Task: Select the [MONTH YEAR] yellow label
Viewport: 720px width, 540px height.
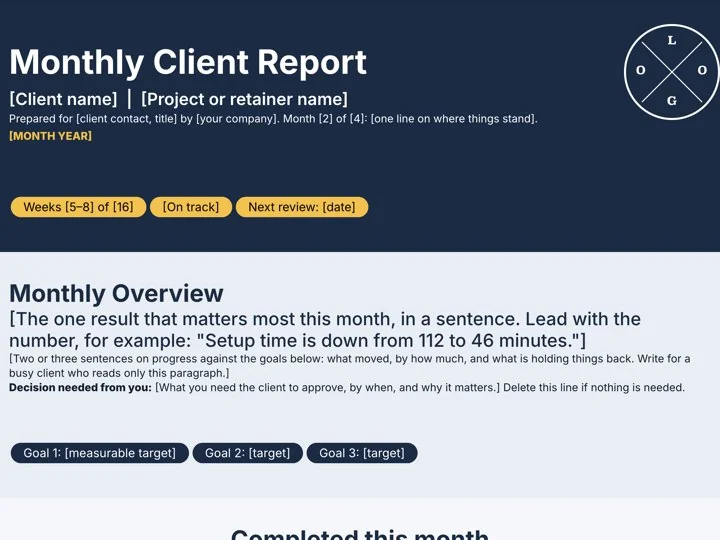Action: pyautogui.click(x=51, y=136)
